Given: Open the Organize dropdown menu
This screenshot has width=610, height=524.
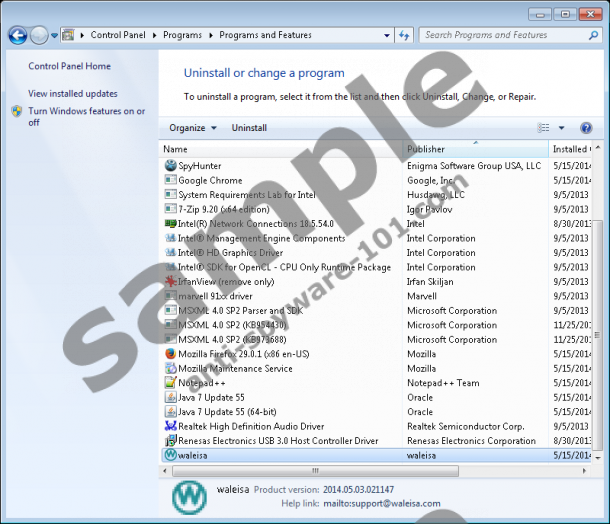Looking at the screenshot, I should pyautogui.click(x=193, y=128).
